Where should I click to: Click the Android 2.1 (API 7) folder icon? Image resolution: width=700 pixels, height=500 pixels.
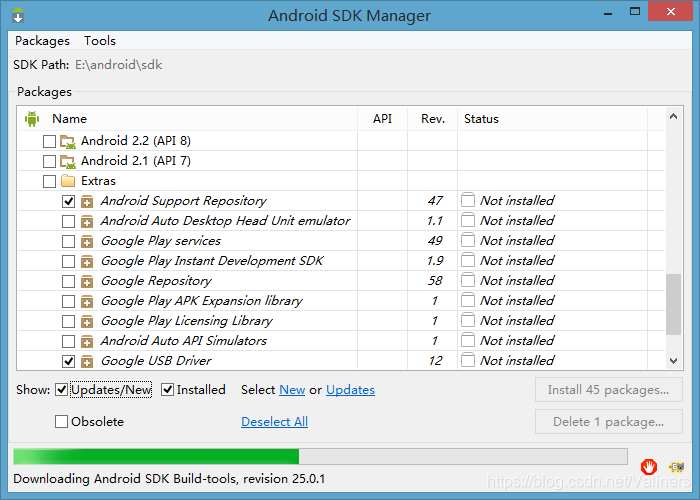68,162
